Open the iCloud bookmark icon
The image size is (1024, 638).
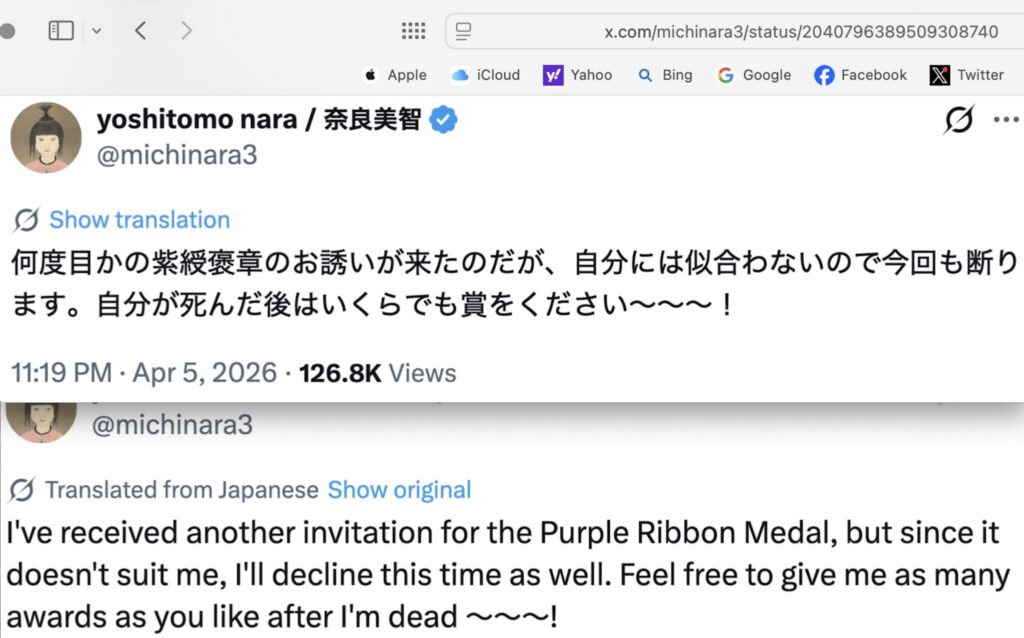[458, 74]
